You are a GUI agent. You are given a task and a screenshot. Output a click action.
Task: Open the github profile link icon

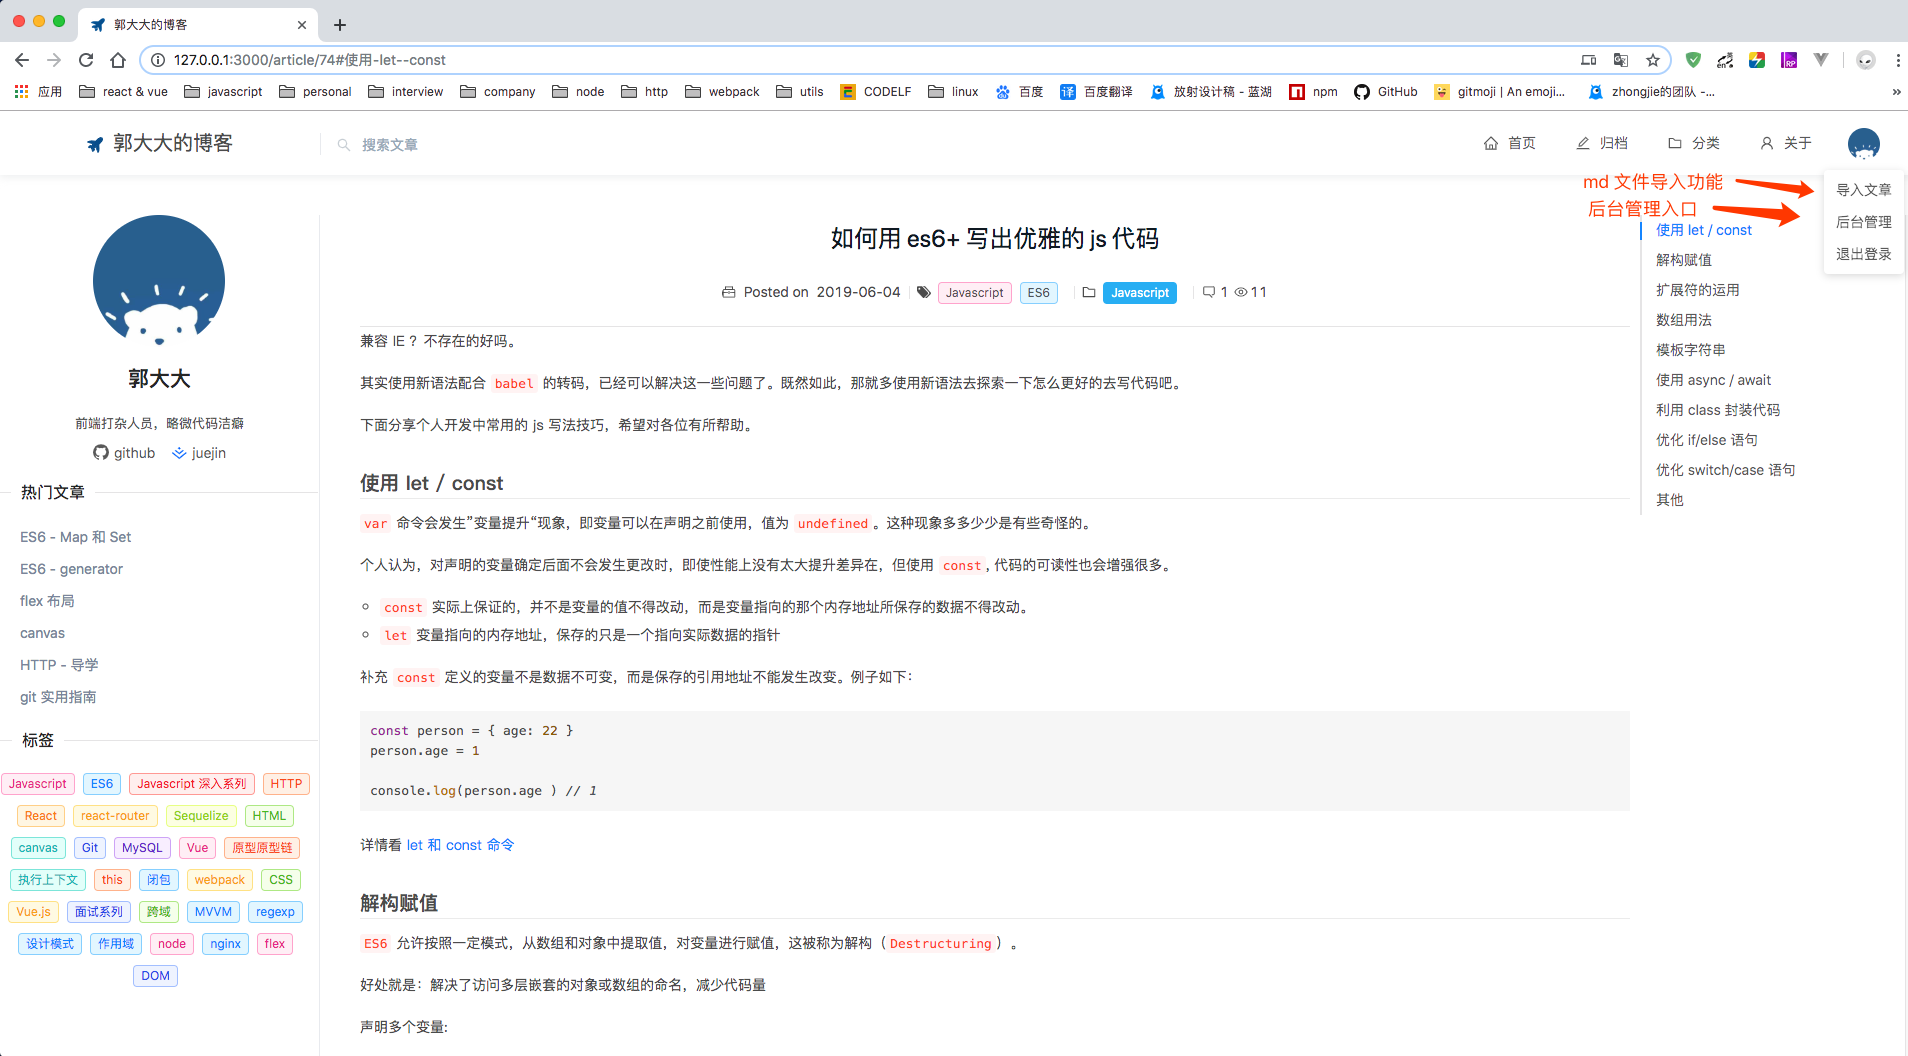101,453
